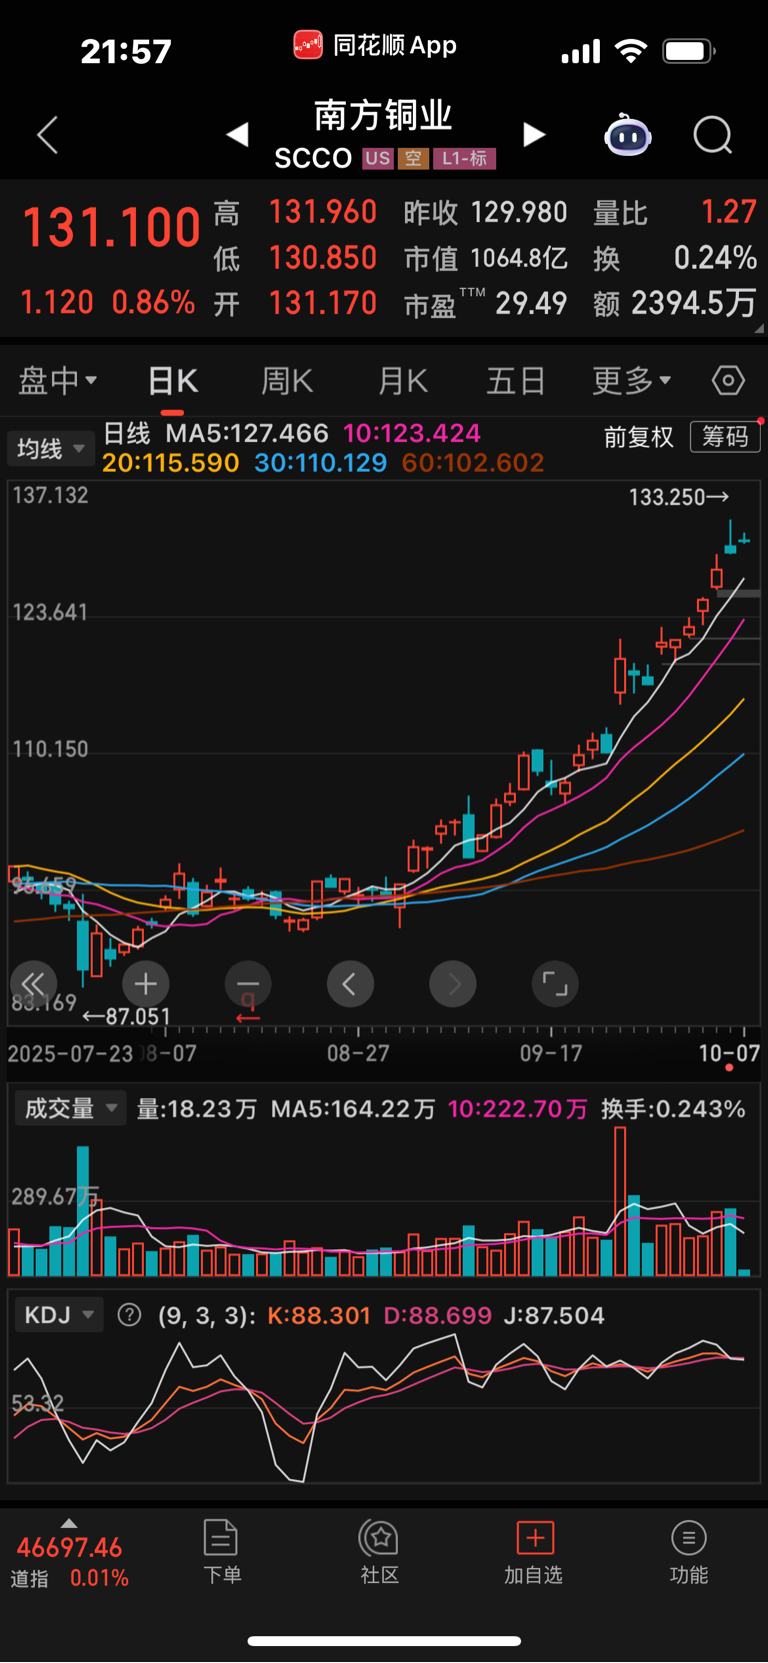Switch to previous stock with left triangle
768x1663 pixels.
pyautogui.click(x=237, y=134)
